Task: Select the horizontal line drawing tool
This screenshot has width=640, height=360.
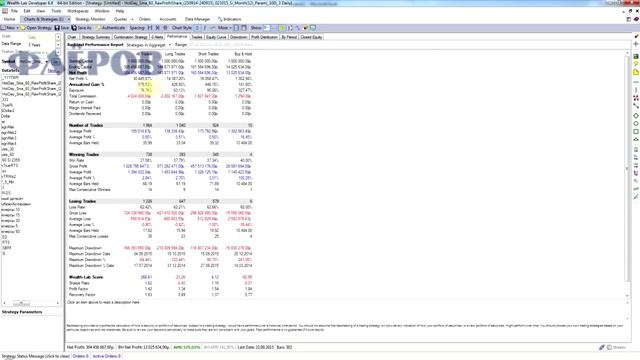Action: point(636,82)
